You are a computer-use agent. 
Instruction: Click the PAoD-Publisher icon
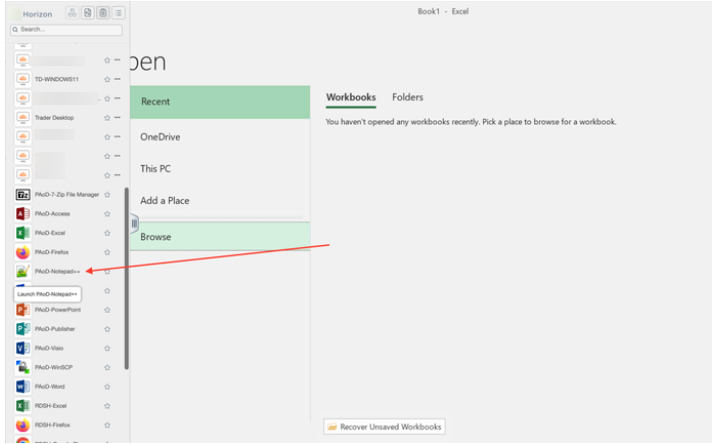point(23,329)
